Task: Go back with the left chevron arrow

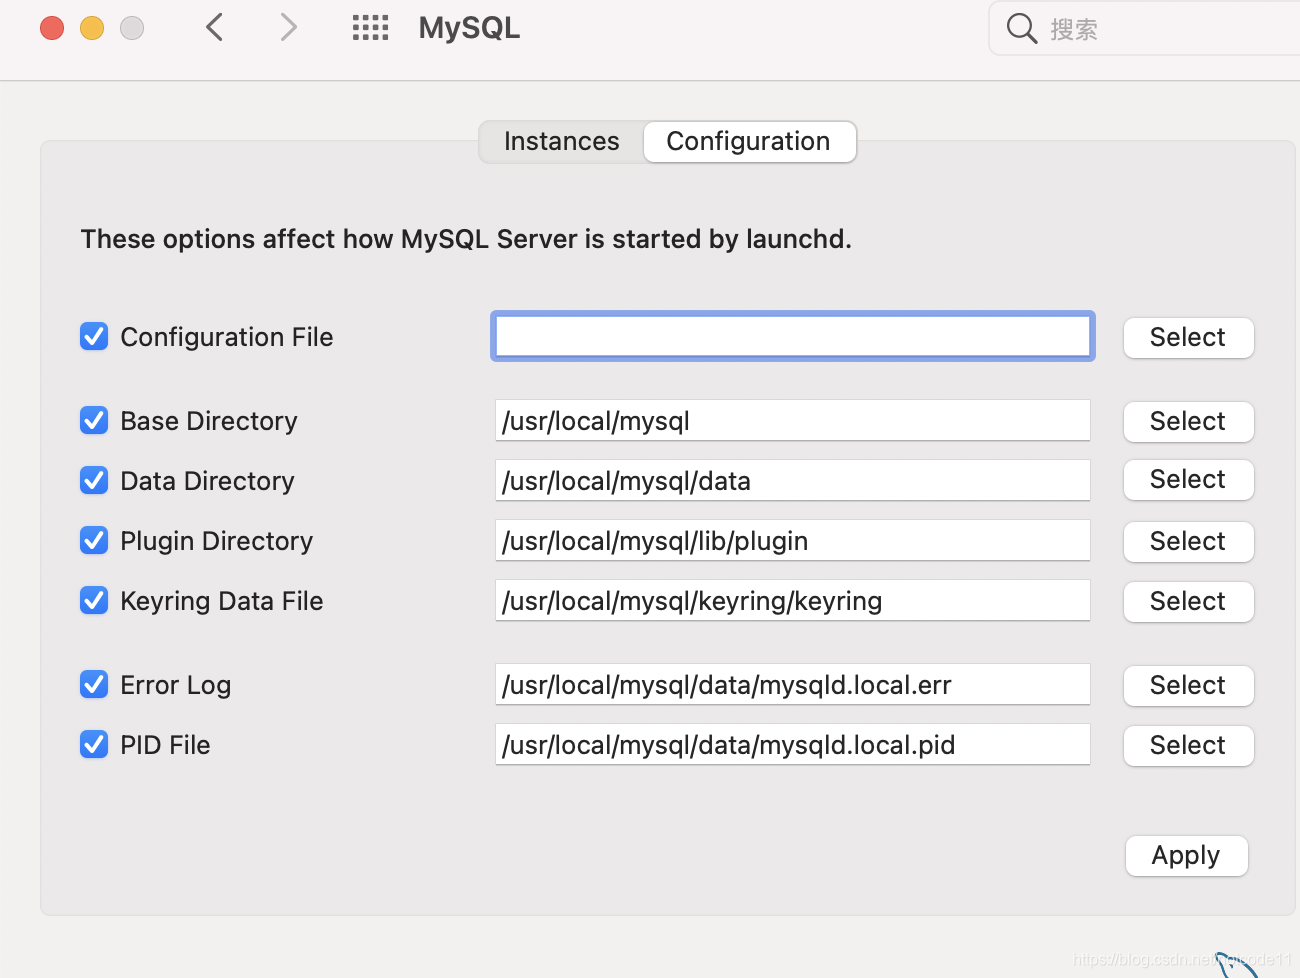Action: (214, 27)
